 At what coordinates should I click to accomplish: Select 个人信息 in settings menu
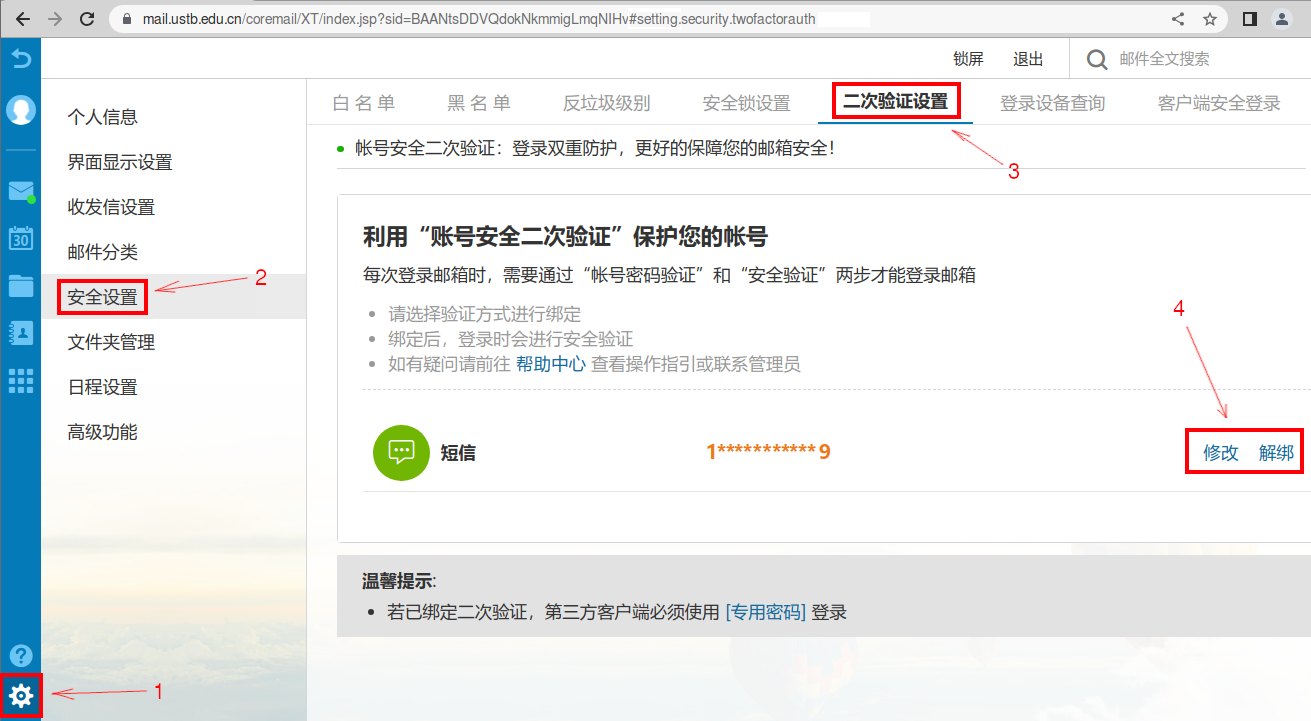102,117
